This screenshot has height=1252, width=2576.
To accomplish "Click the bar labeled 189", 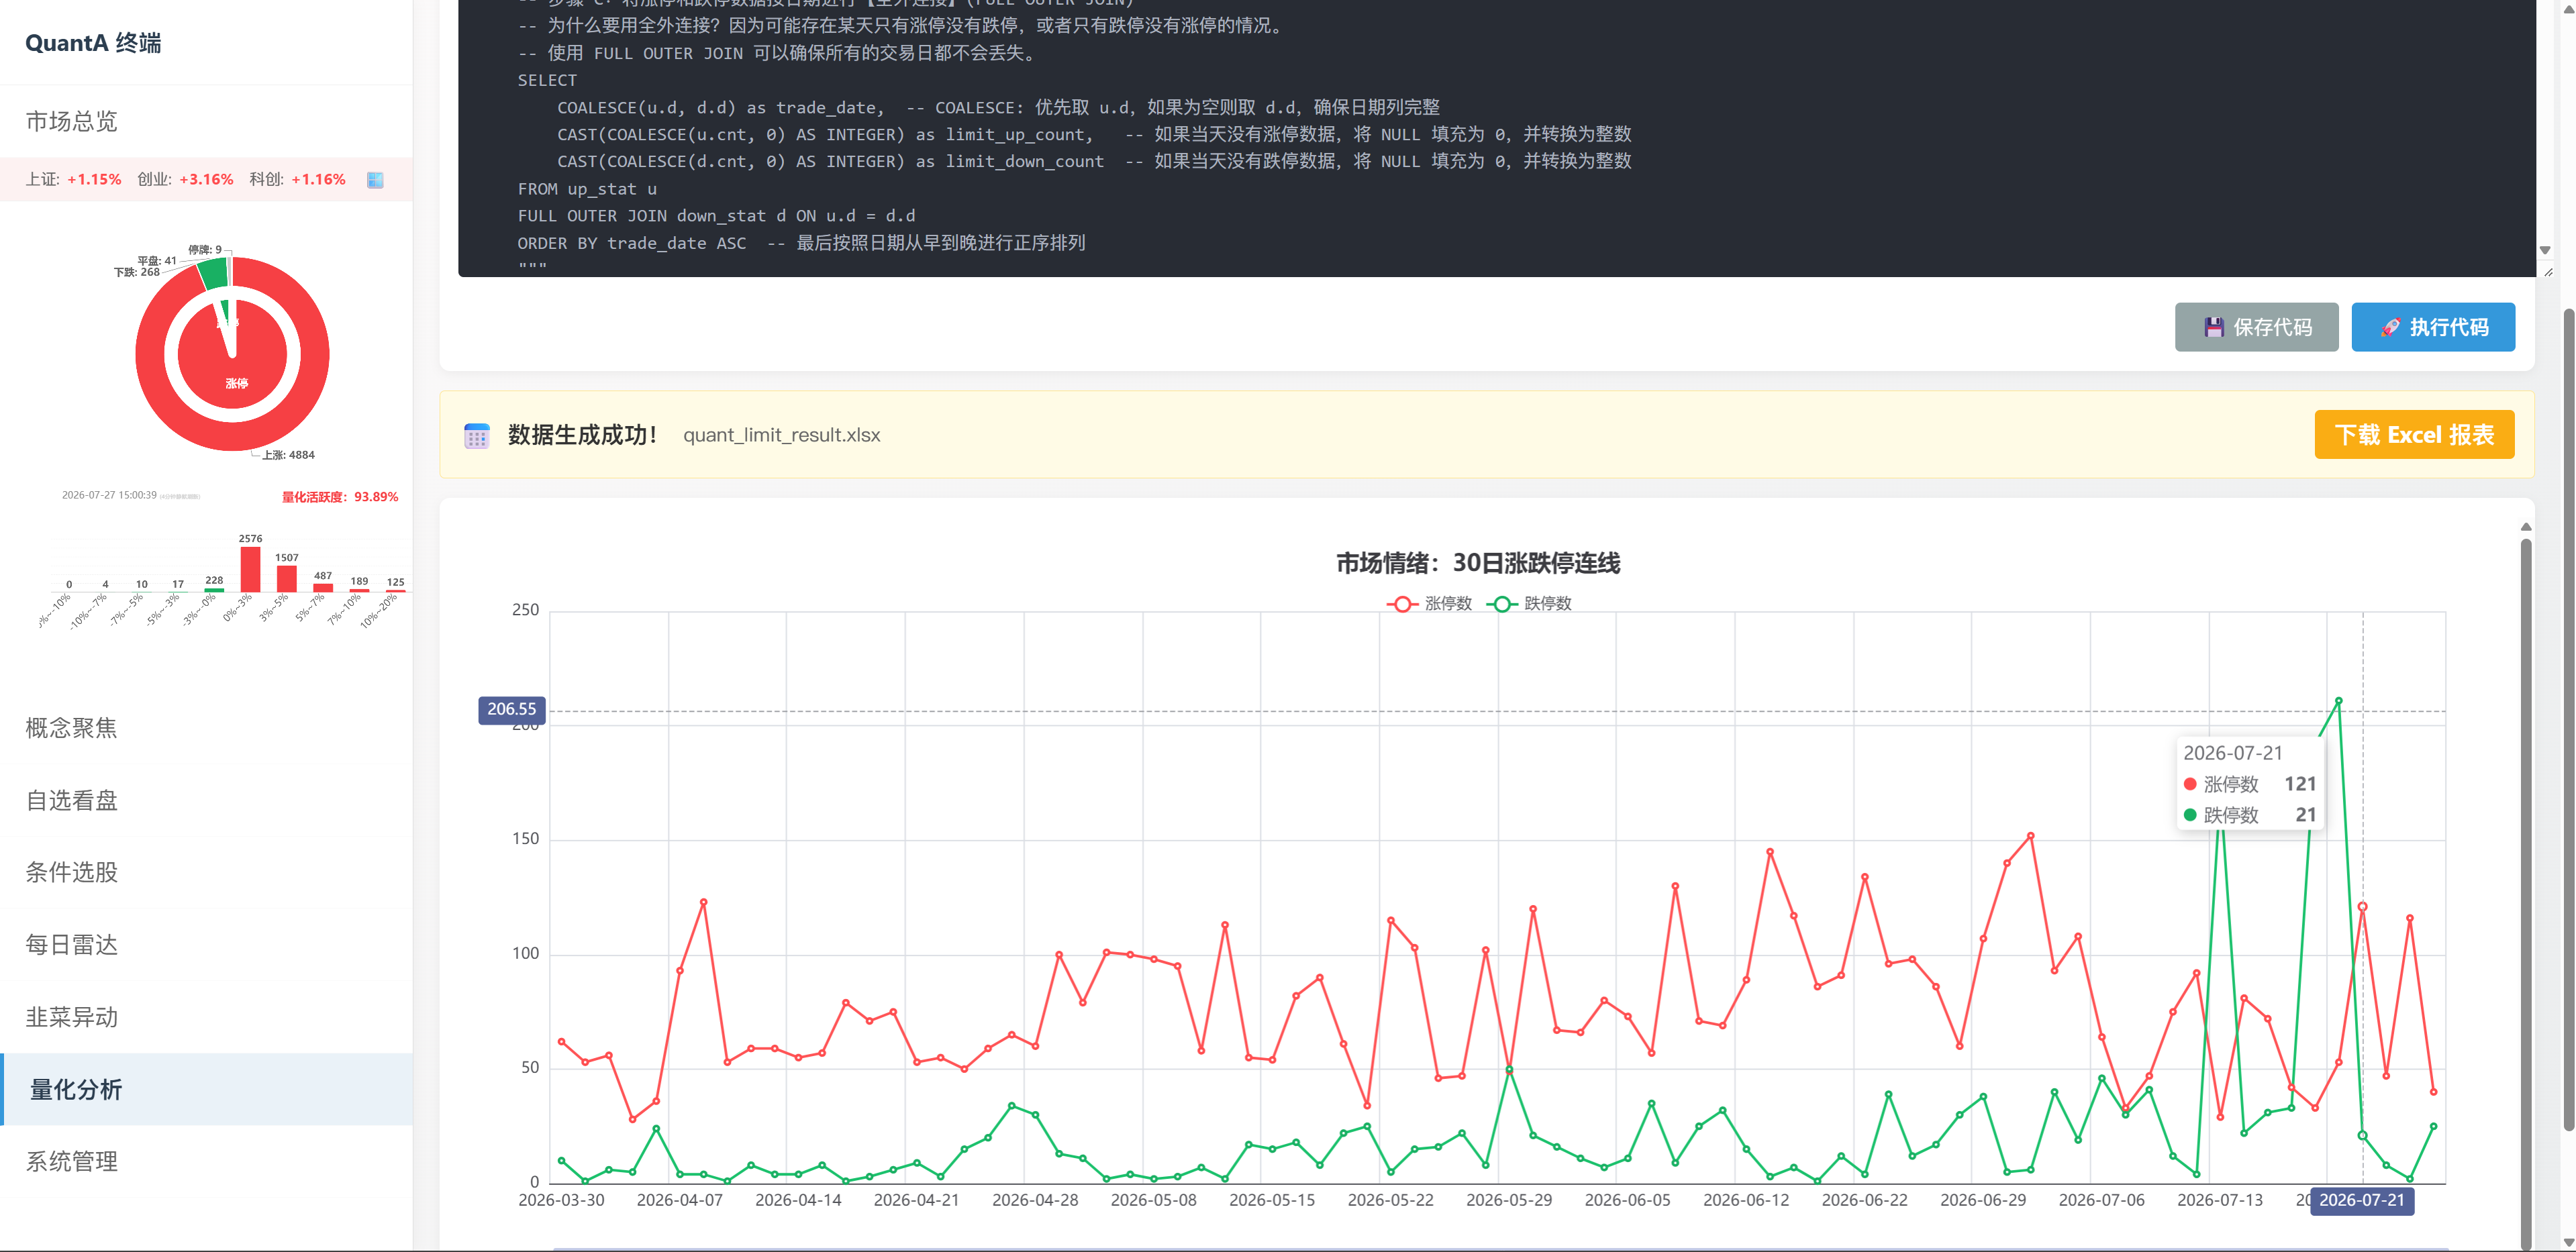I will pos(359,590).
